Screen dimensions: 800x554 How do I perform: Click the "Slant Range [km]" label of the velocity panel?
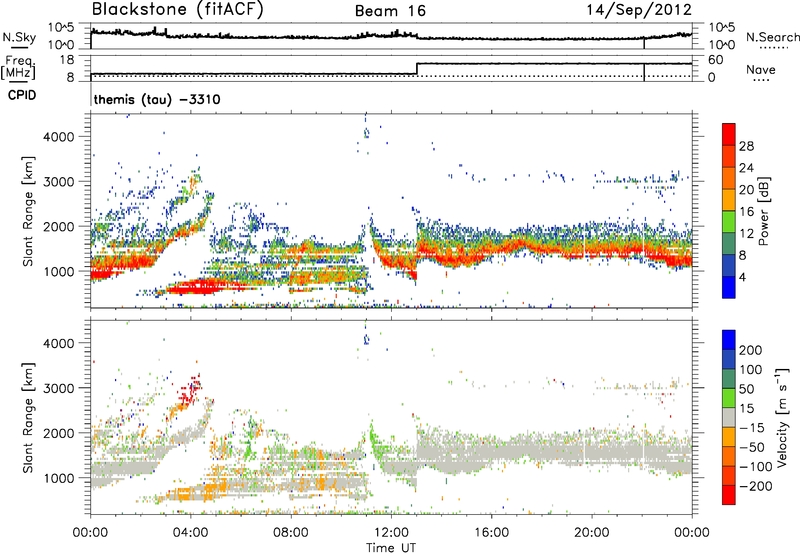28,418
